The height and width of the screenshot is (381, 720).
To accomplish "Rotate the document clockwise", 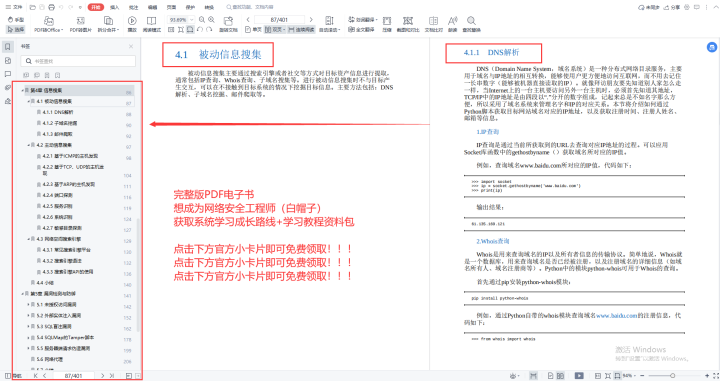I will point(209,29).
